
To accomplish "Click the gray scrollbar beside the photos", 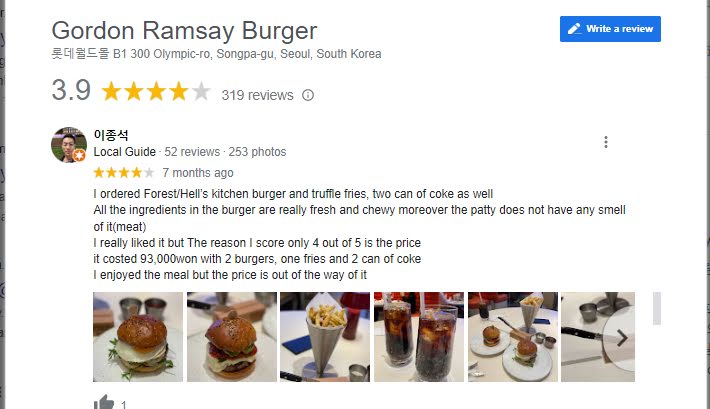I will pos(657,308).
